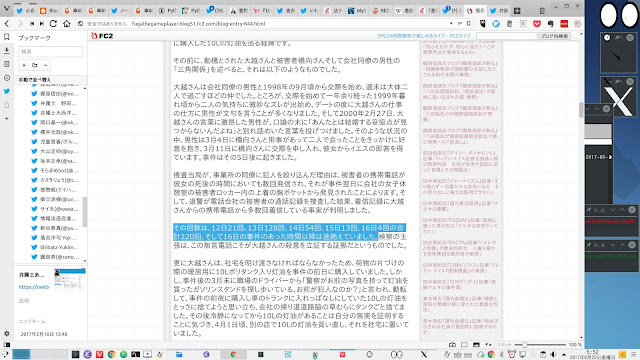Open Vivaldi settings gear
This screenshot has height=360, width=640.
coord(7,333)
